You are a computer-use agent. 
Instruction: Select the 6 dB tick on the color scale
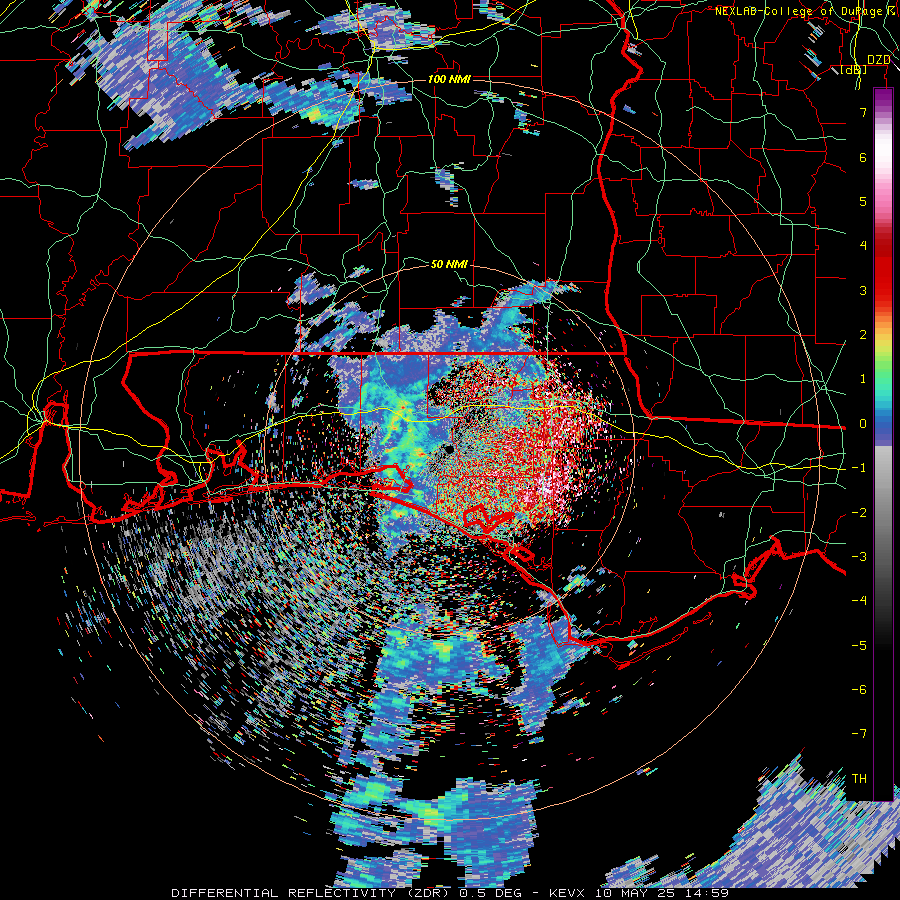point(863,157)
